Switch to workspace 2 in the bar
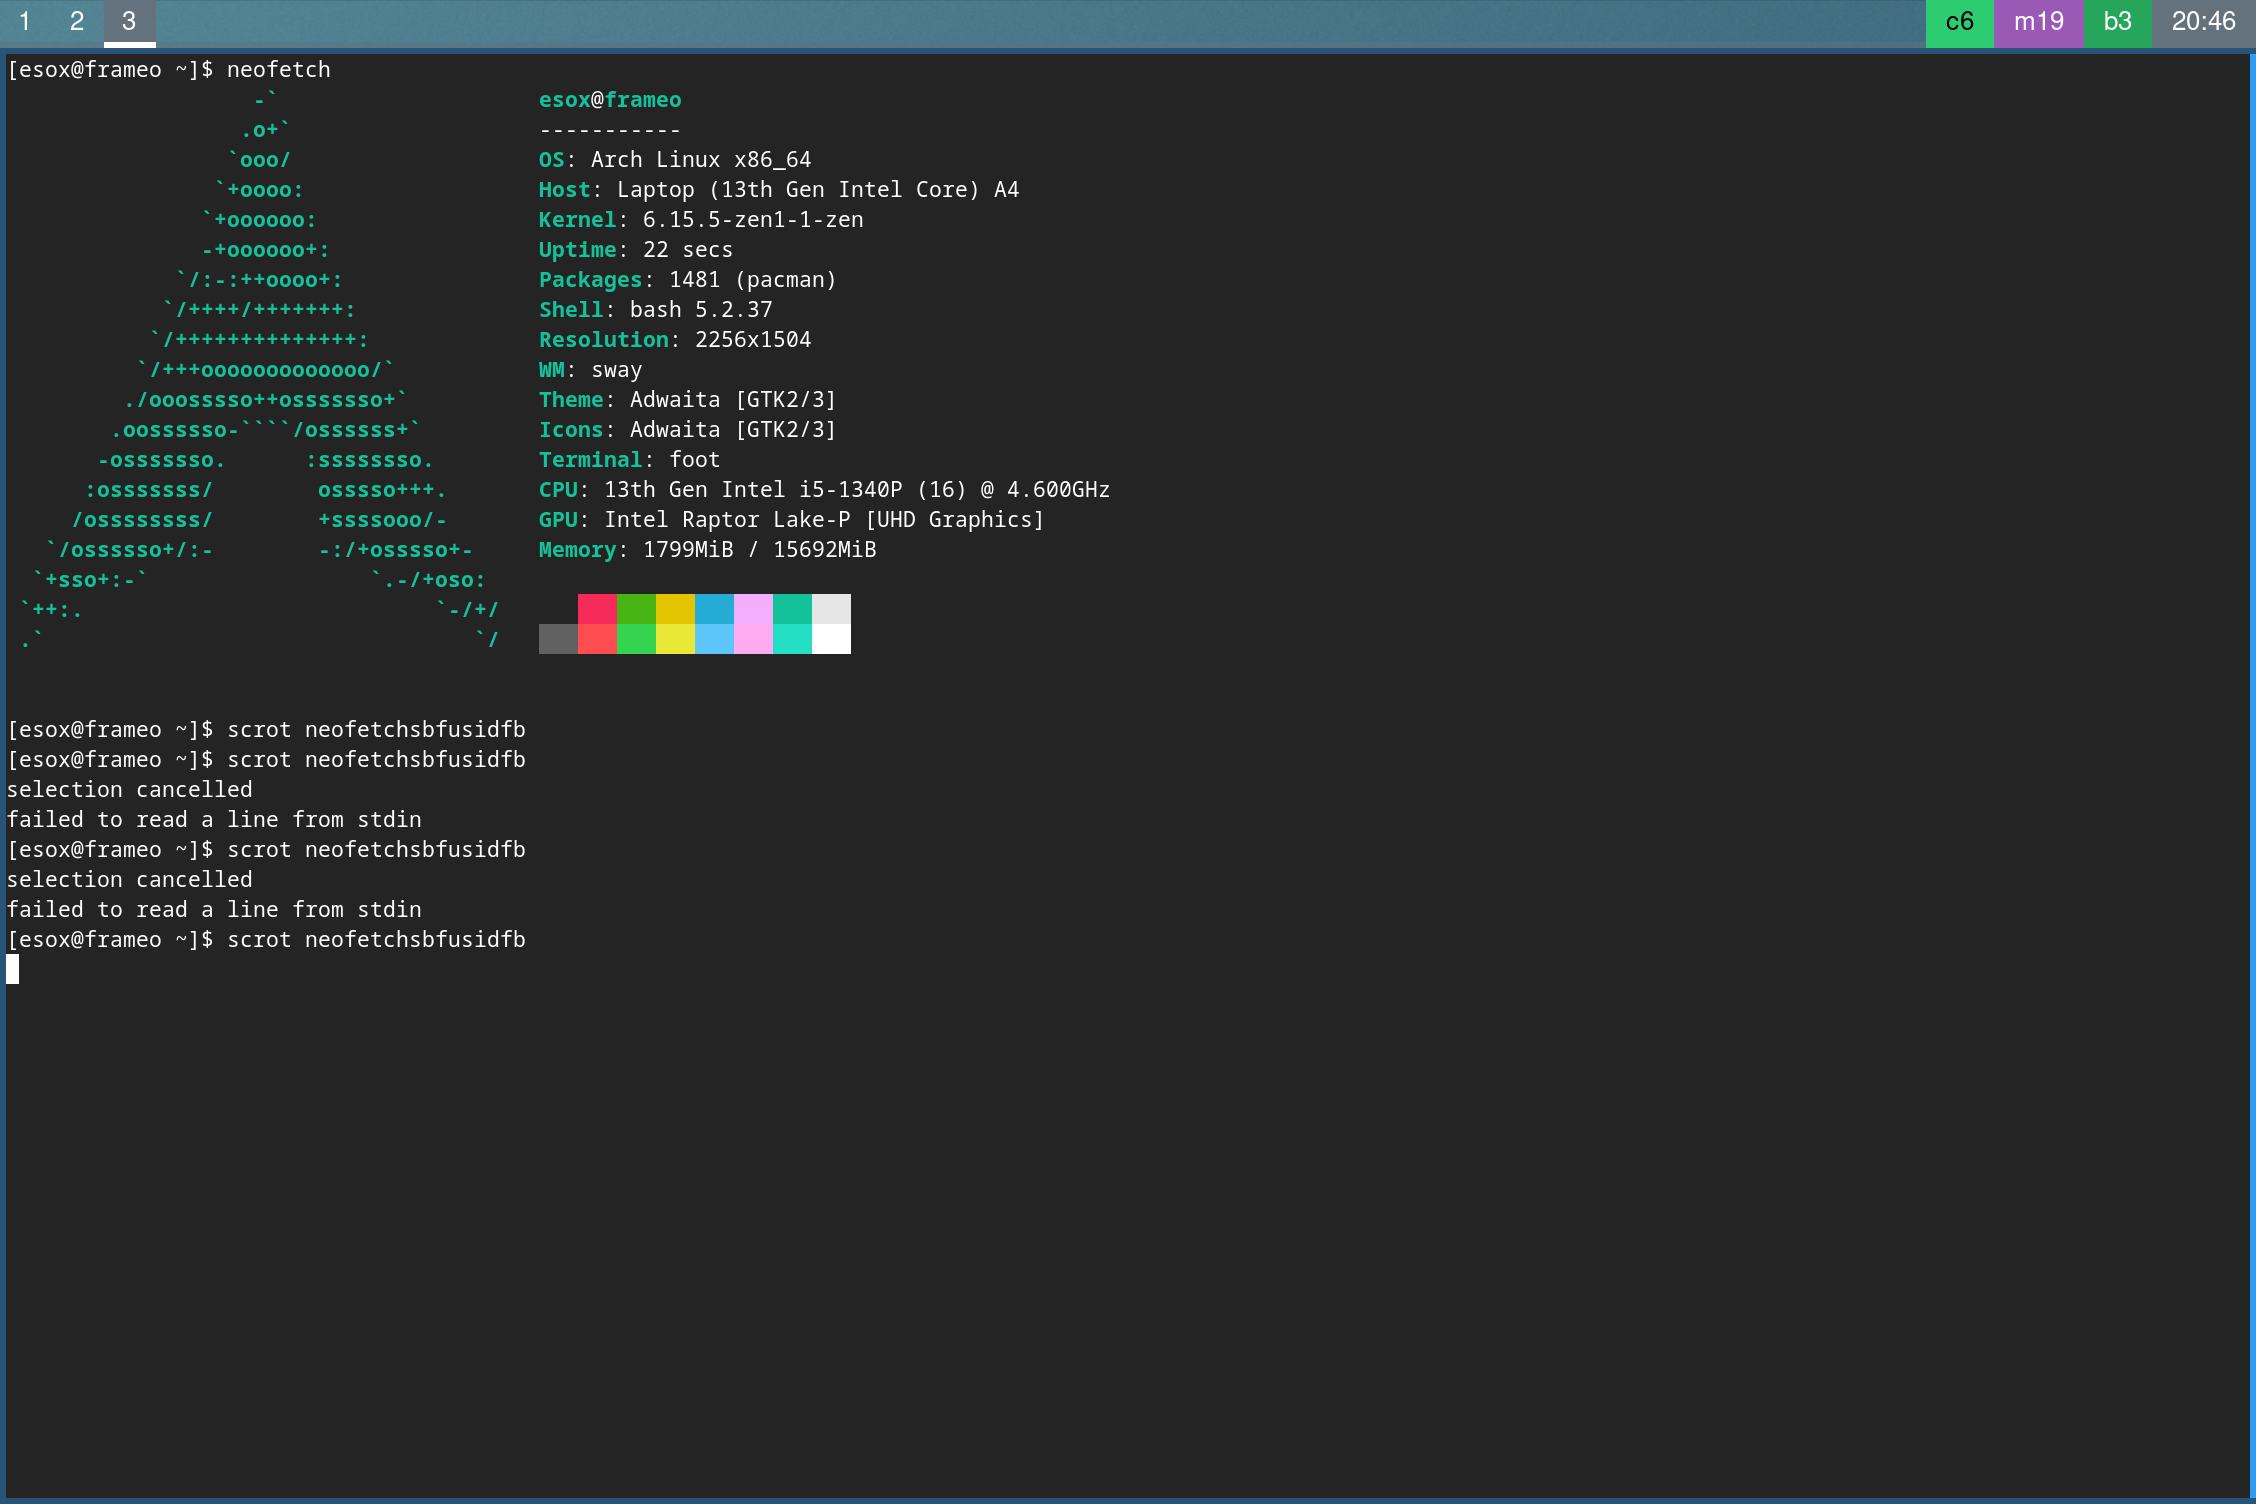This screenshot has width=2256, height=1504. click(77, 22)
